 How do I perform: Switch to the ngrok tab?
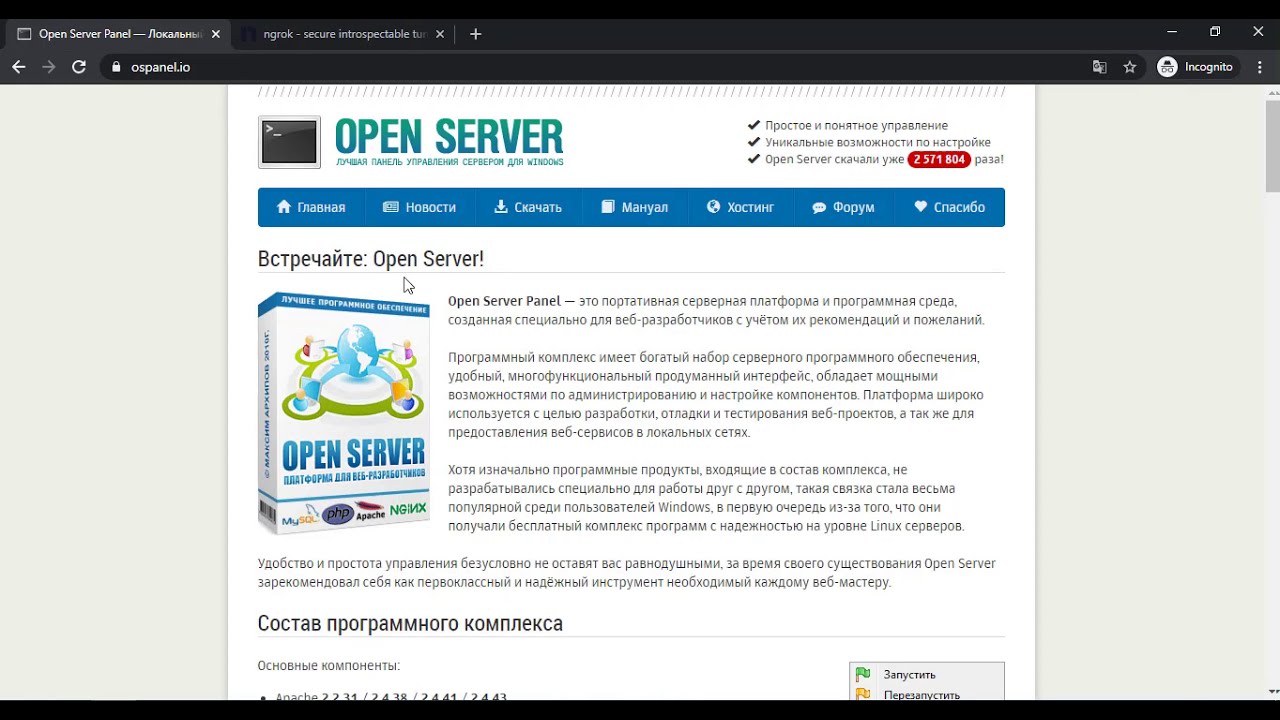tap(343, 34)
